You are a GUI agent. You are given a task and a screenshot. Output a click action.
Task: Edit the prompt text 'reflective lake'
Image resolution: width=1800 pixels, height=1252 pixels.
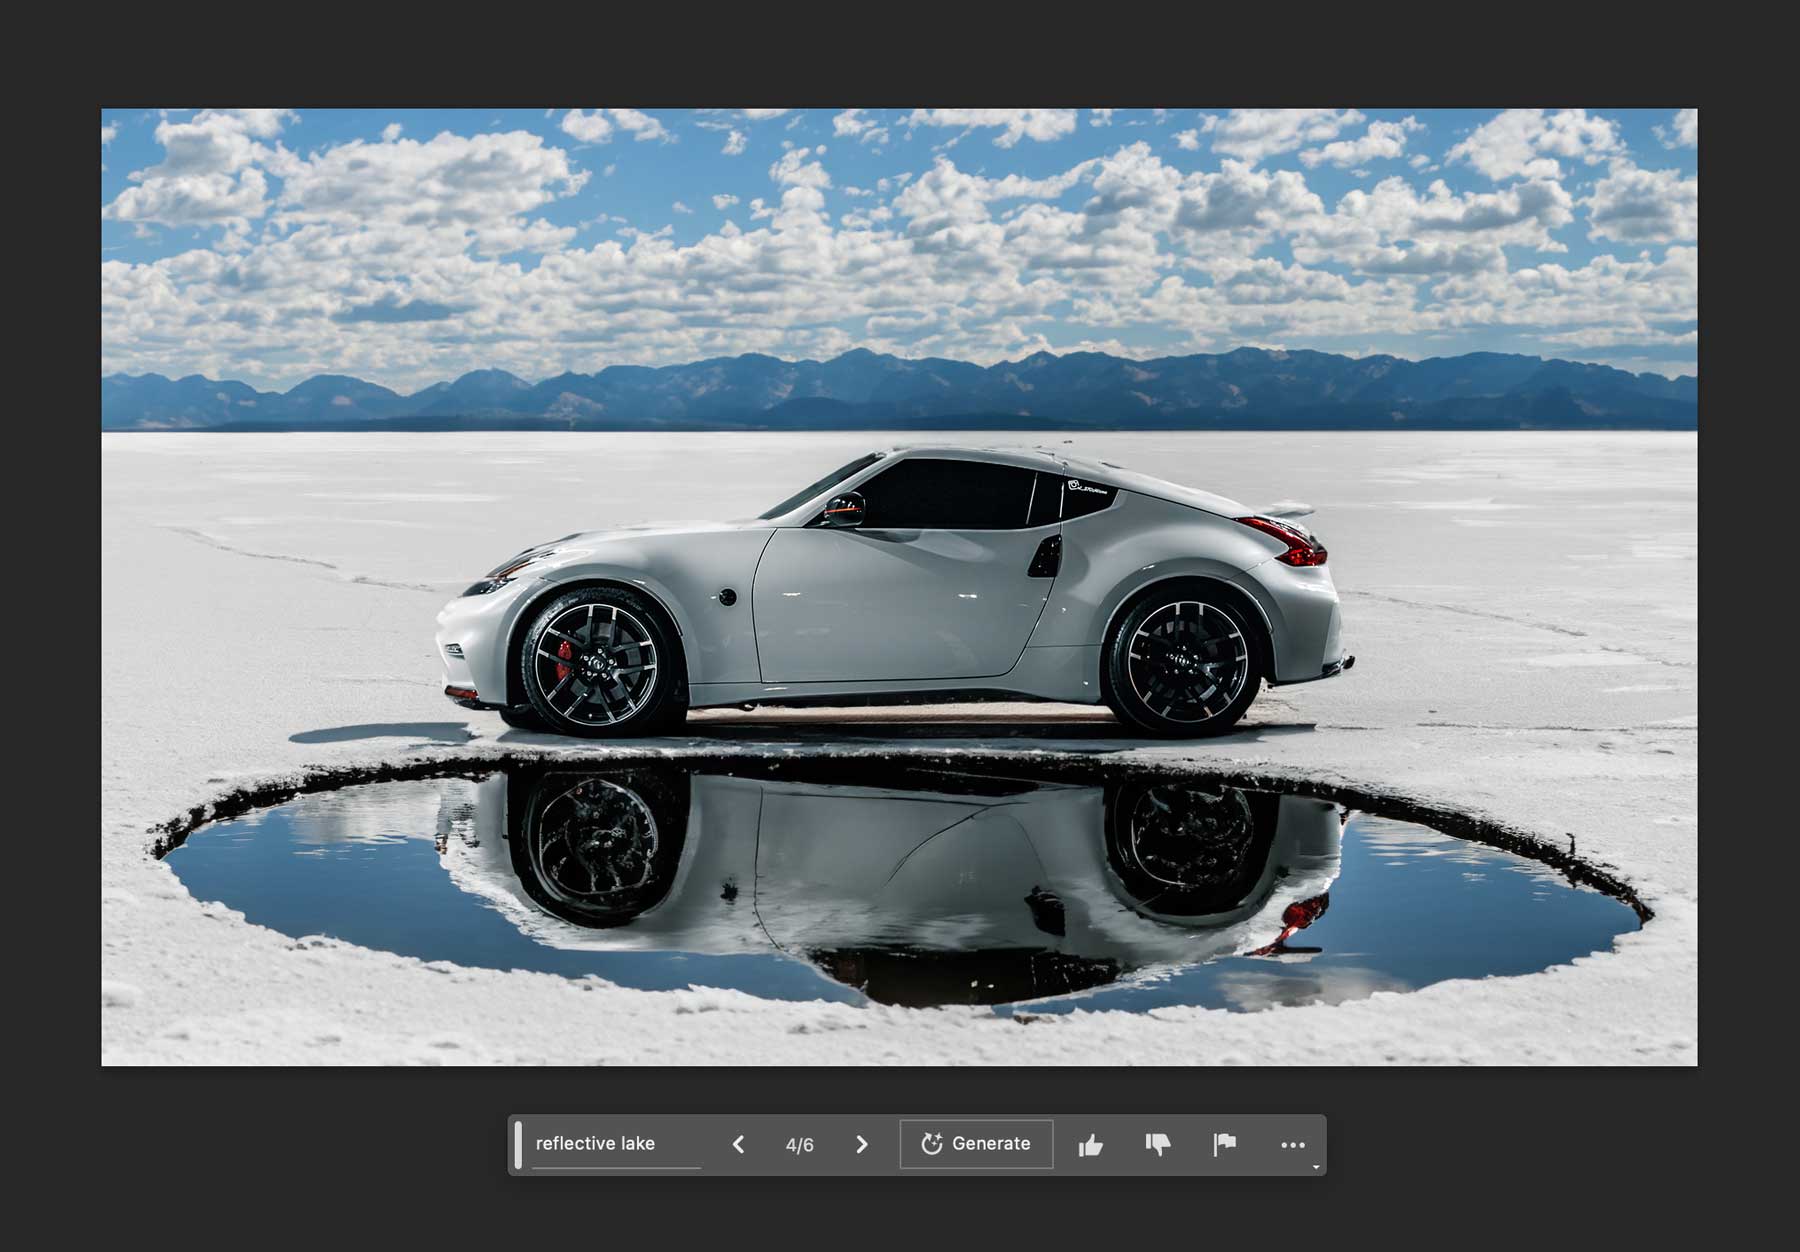(595, 1143)
